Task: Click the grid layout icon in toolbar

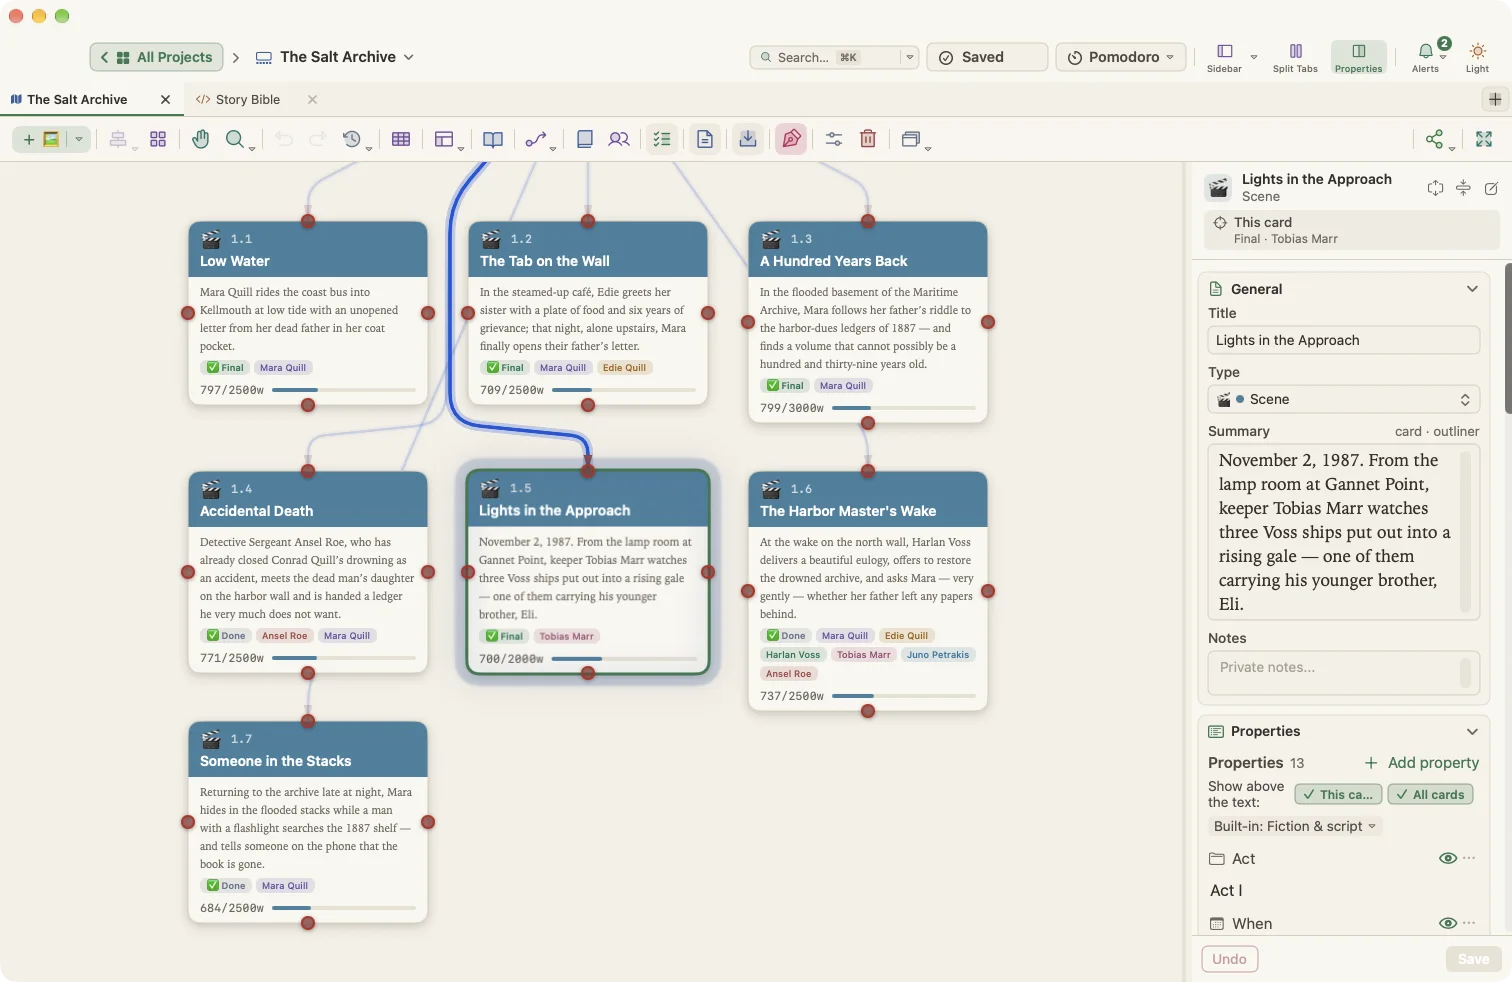Action: [158, 139]
